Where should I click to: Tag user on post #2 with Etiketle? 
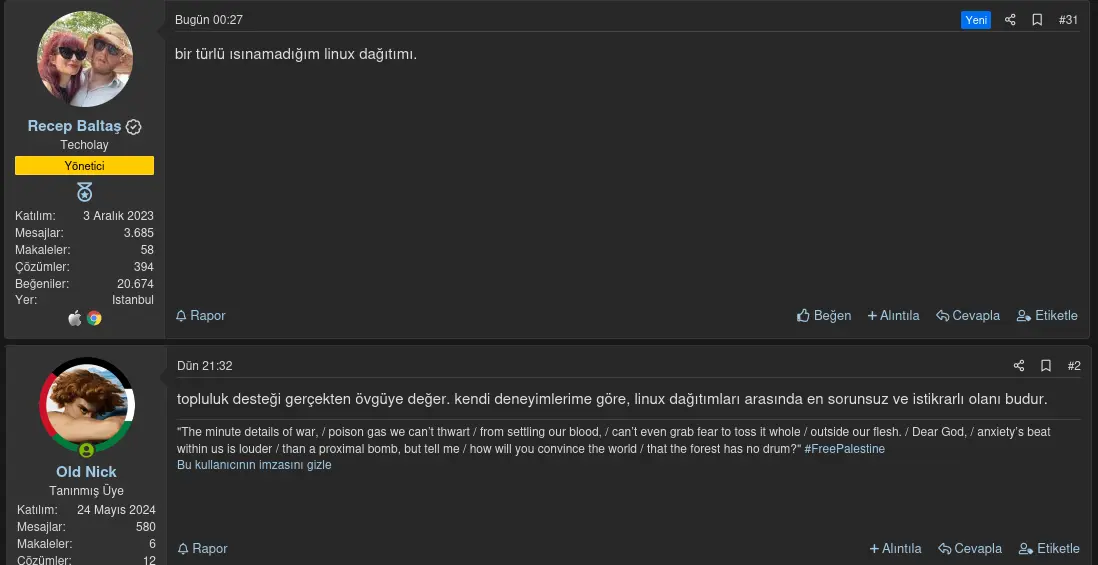1049,548
